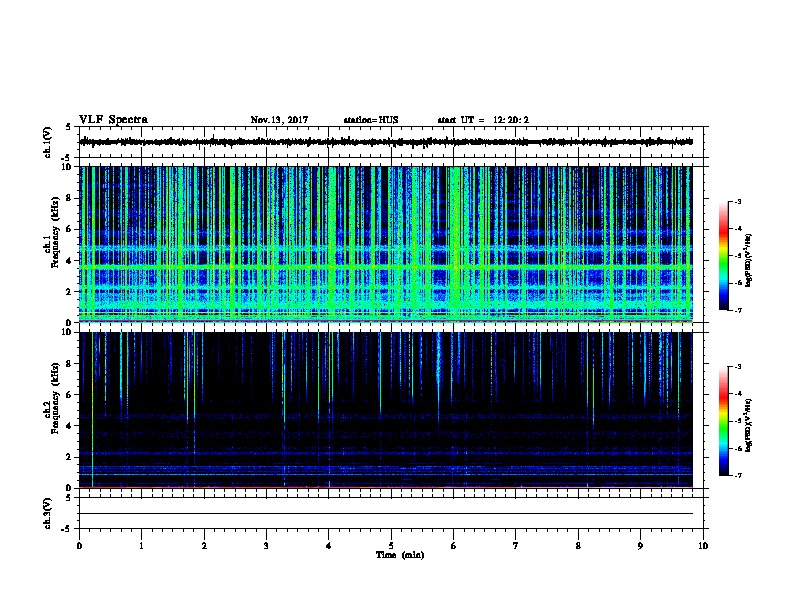Click time axis tick label "2"
This screenshot has width=792, height=612.
[x=204, y=545]
